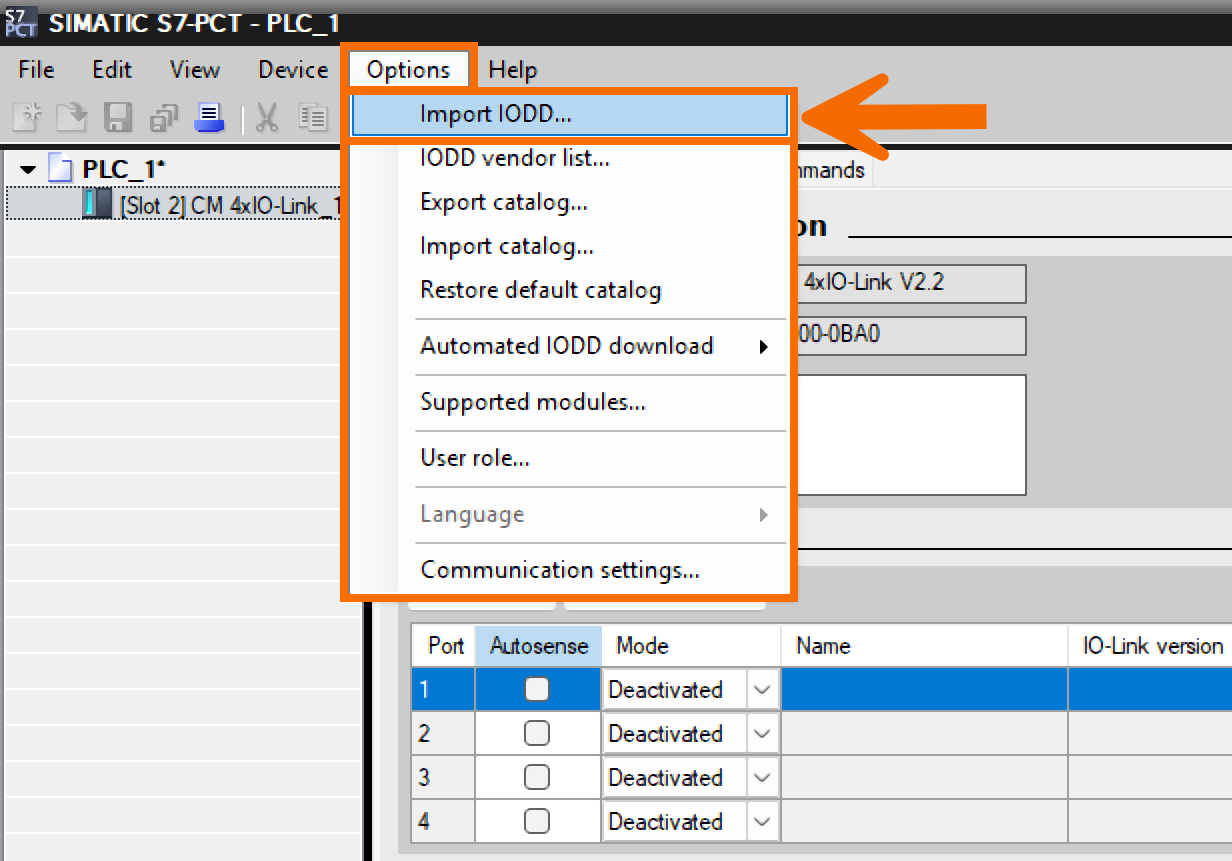Toggle Autosense checkbox for port 1
Viewport: 1232px width, 861px height.
[537, 689]
